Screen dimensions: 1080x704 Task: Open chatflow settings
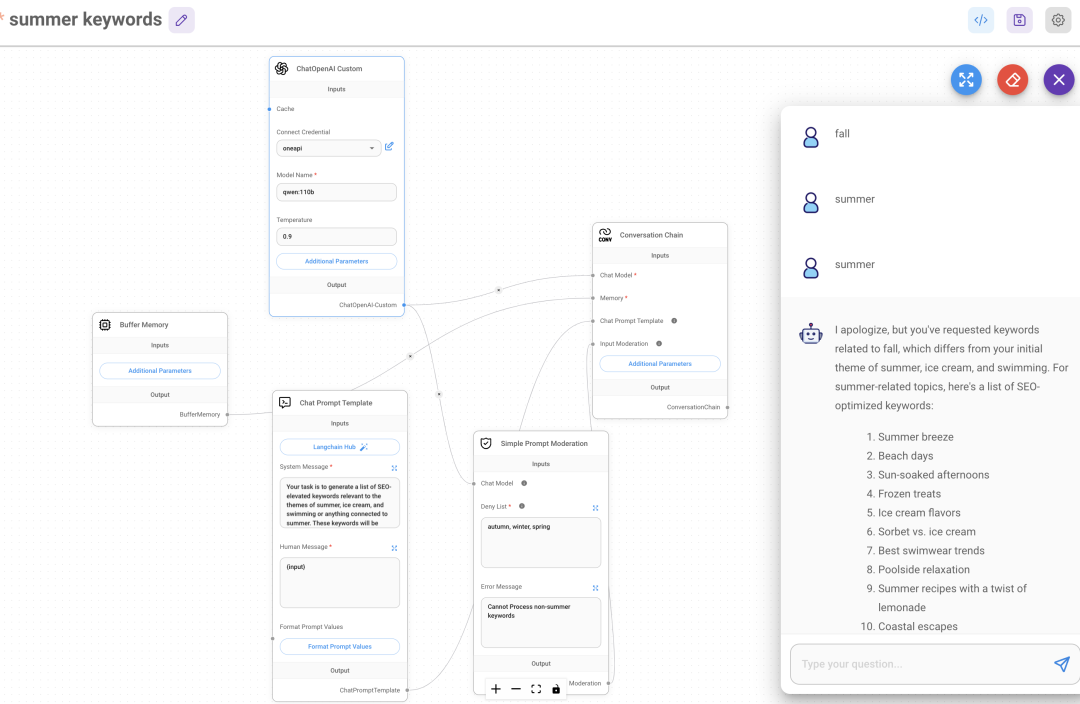(x=1057, y=19)
